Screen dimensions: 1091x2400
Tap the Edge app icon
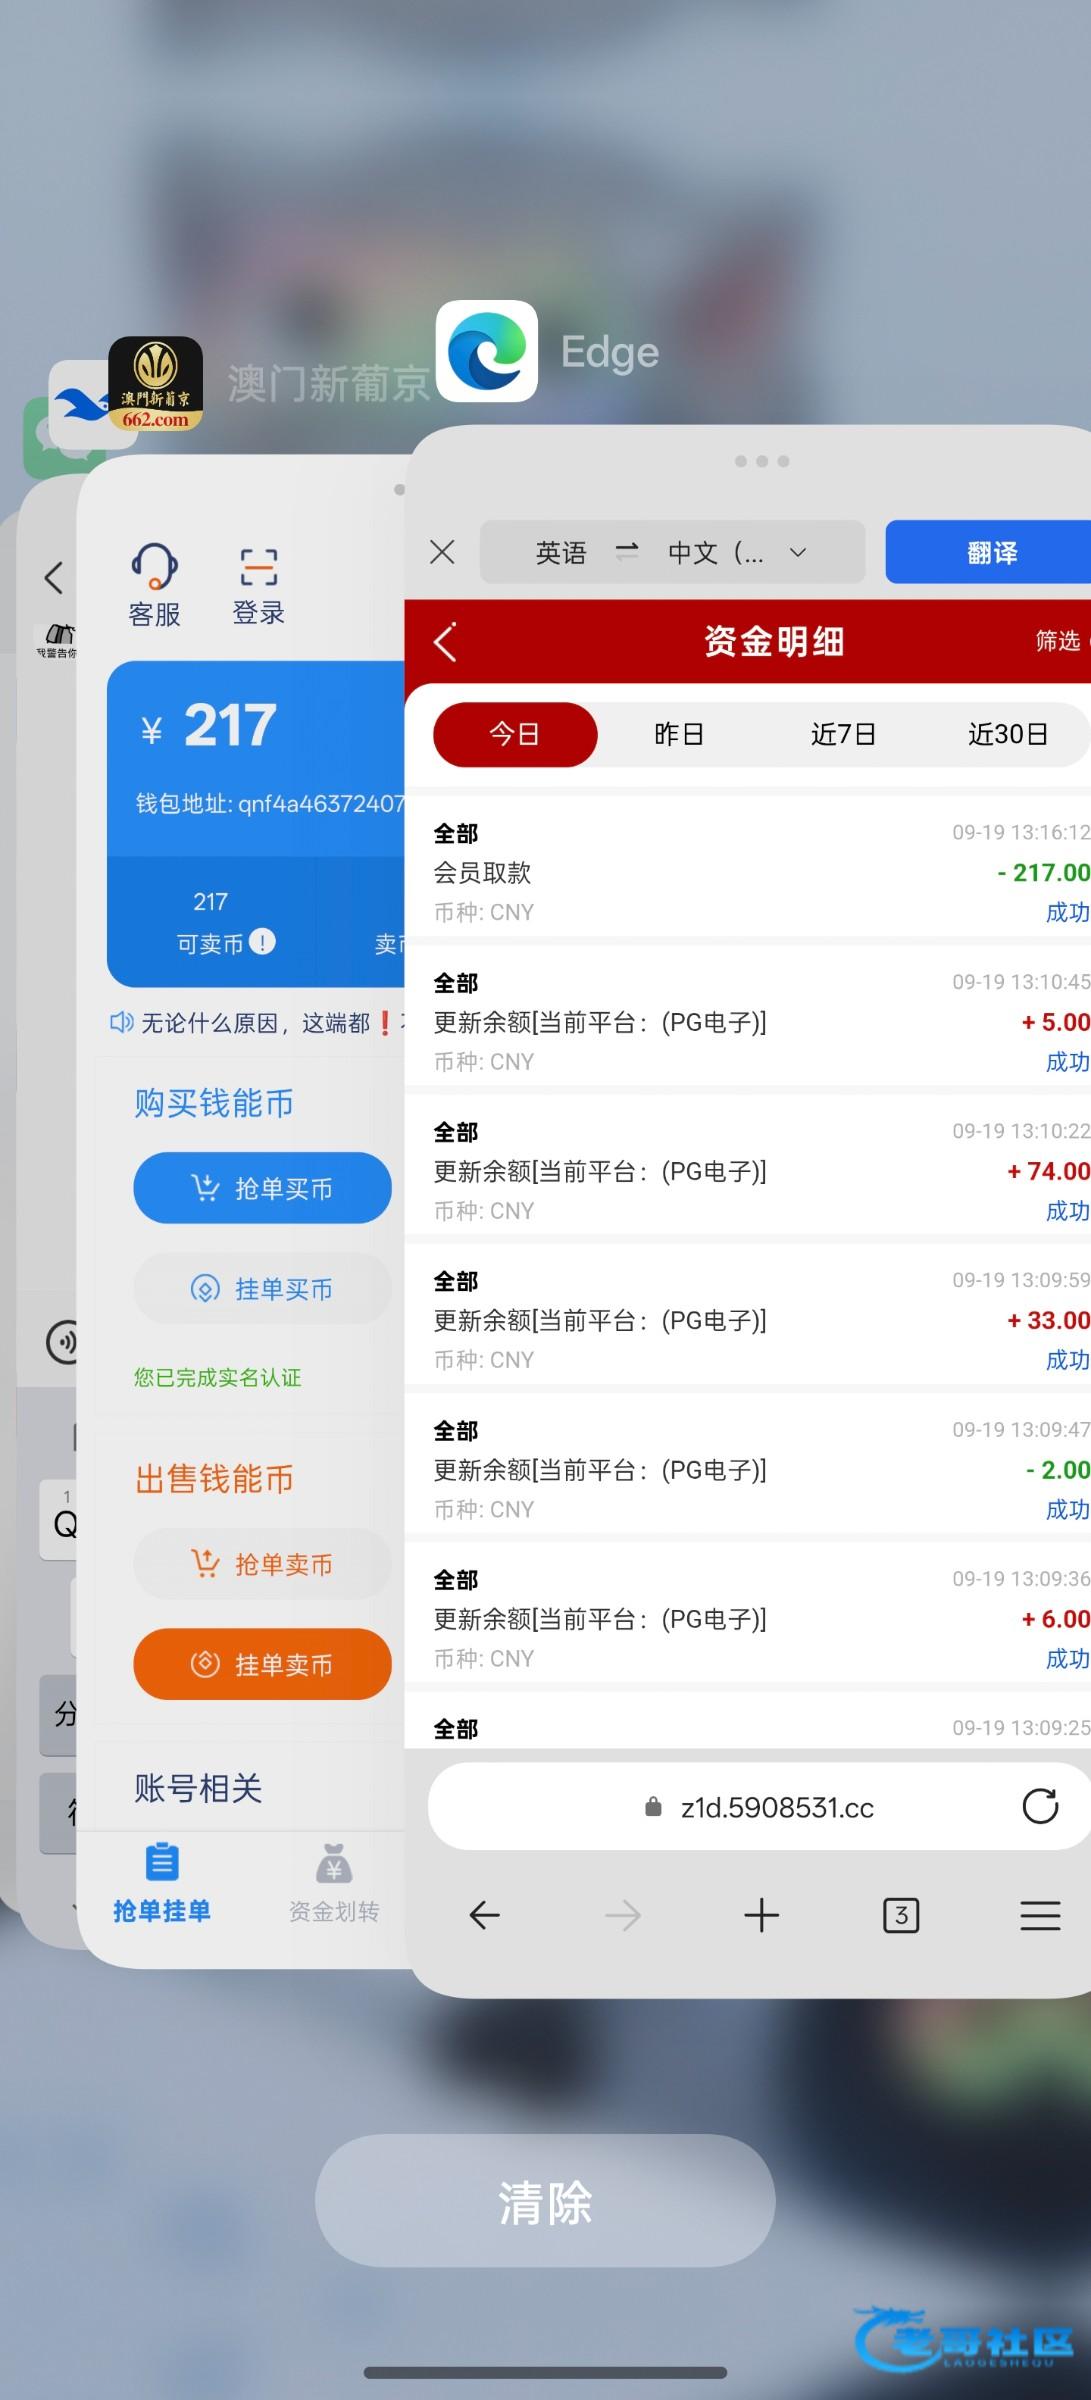487,351
